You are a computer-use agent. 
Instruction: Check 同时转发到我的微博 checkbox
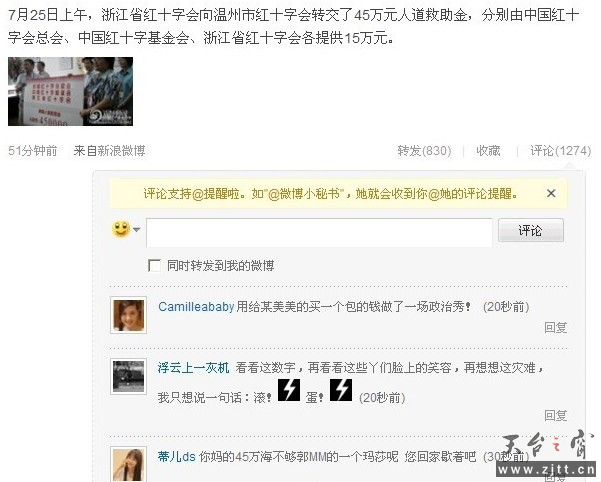pyautogui.click(x=154, y=265)
